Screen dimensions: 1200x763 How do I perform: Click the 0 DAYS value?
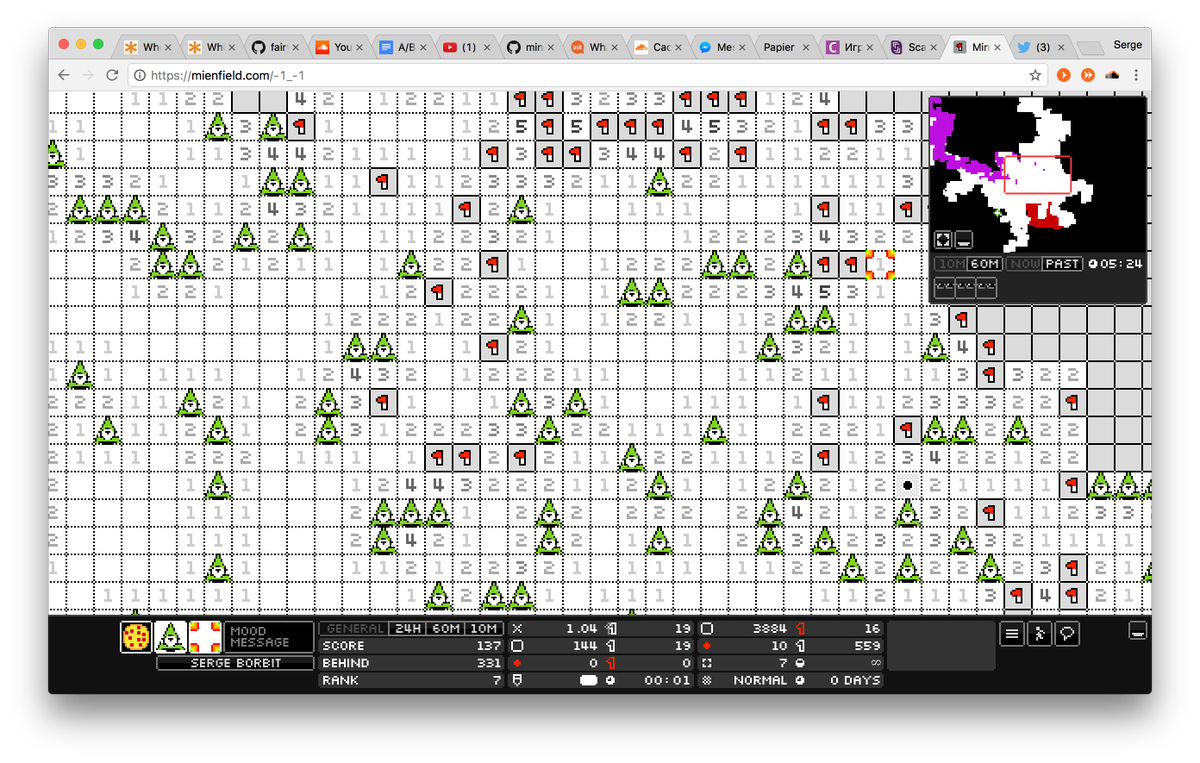tap(855, 680)
